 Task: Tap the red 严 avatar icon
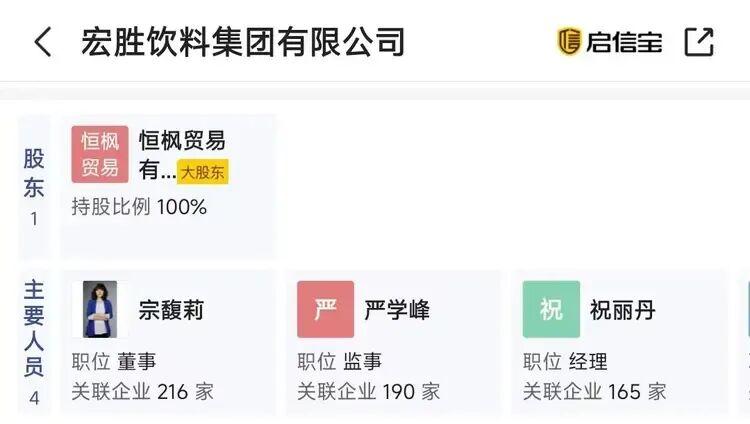[325, 309]
